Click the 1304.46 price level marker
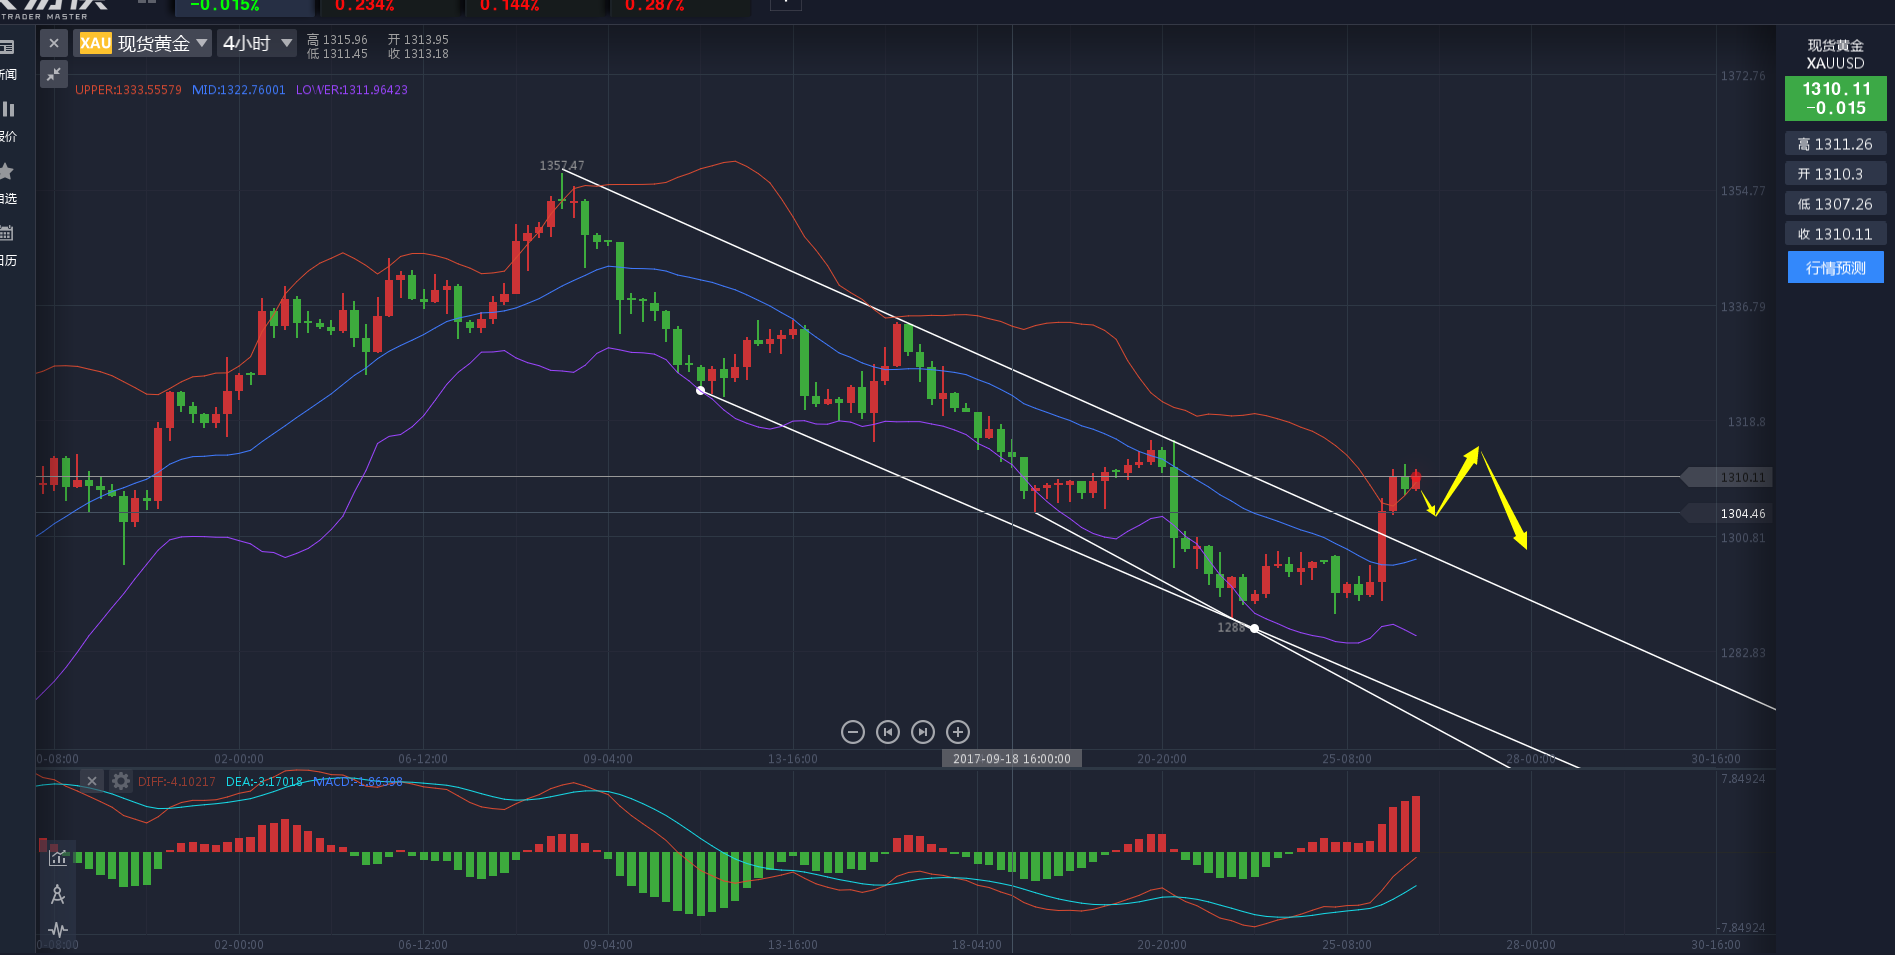The image size is (1895, 955). coord(1741,513)
